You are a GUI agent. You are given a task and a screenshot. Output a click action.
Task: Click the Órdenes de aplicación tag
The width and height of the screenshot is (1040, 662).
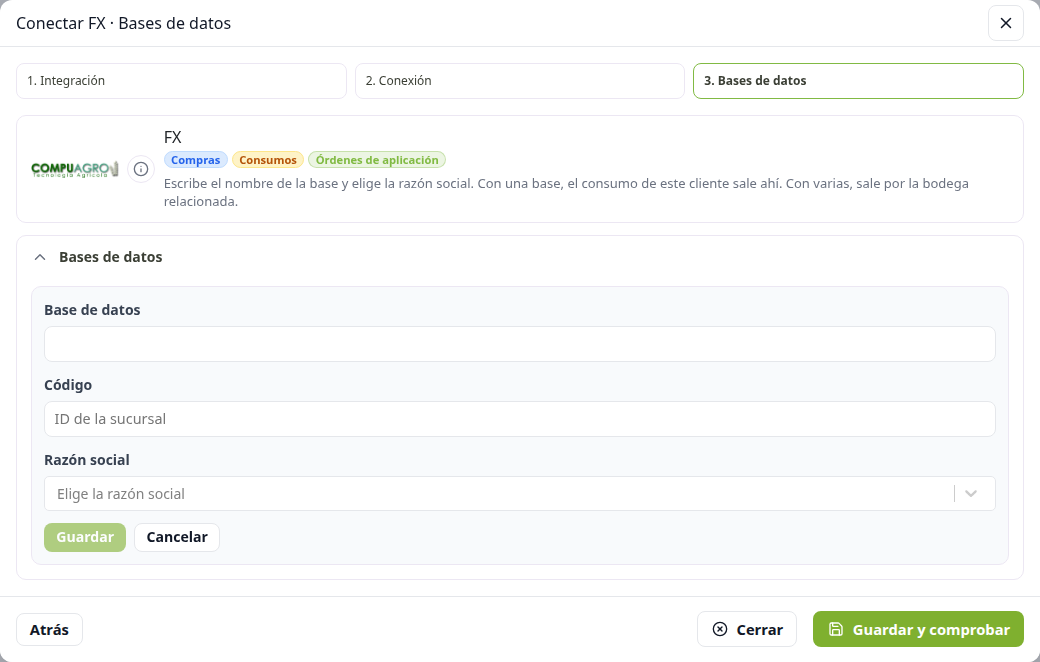(x=377, y=160)
